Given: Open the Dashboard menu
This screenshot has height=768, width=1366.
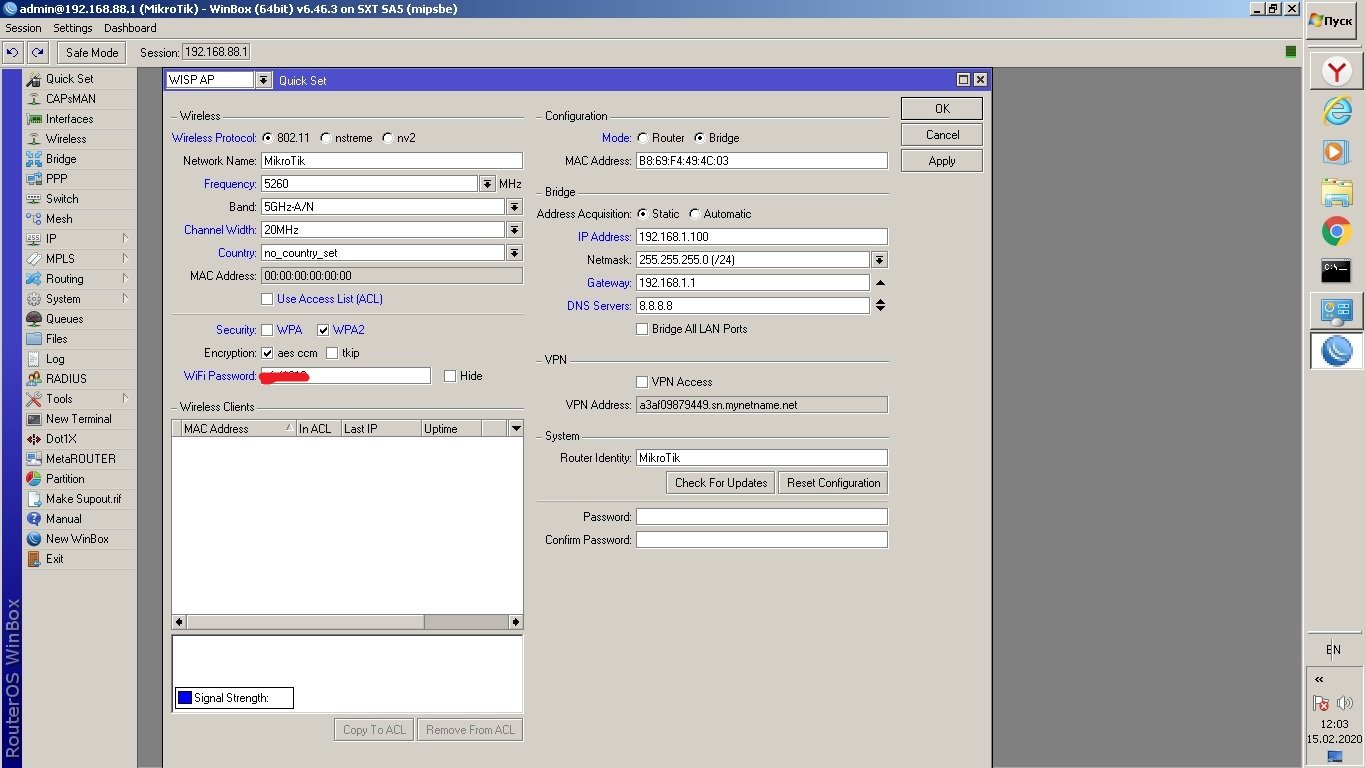Looking at the screenshot, I should 130,28.
